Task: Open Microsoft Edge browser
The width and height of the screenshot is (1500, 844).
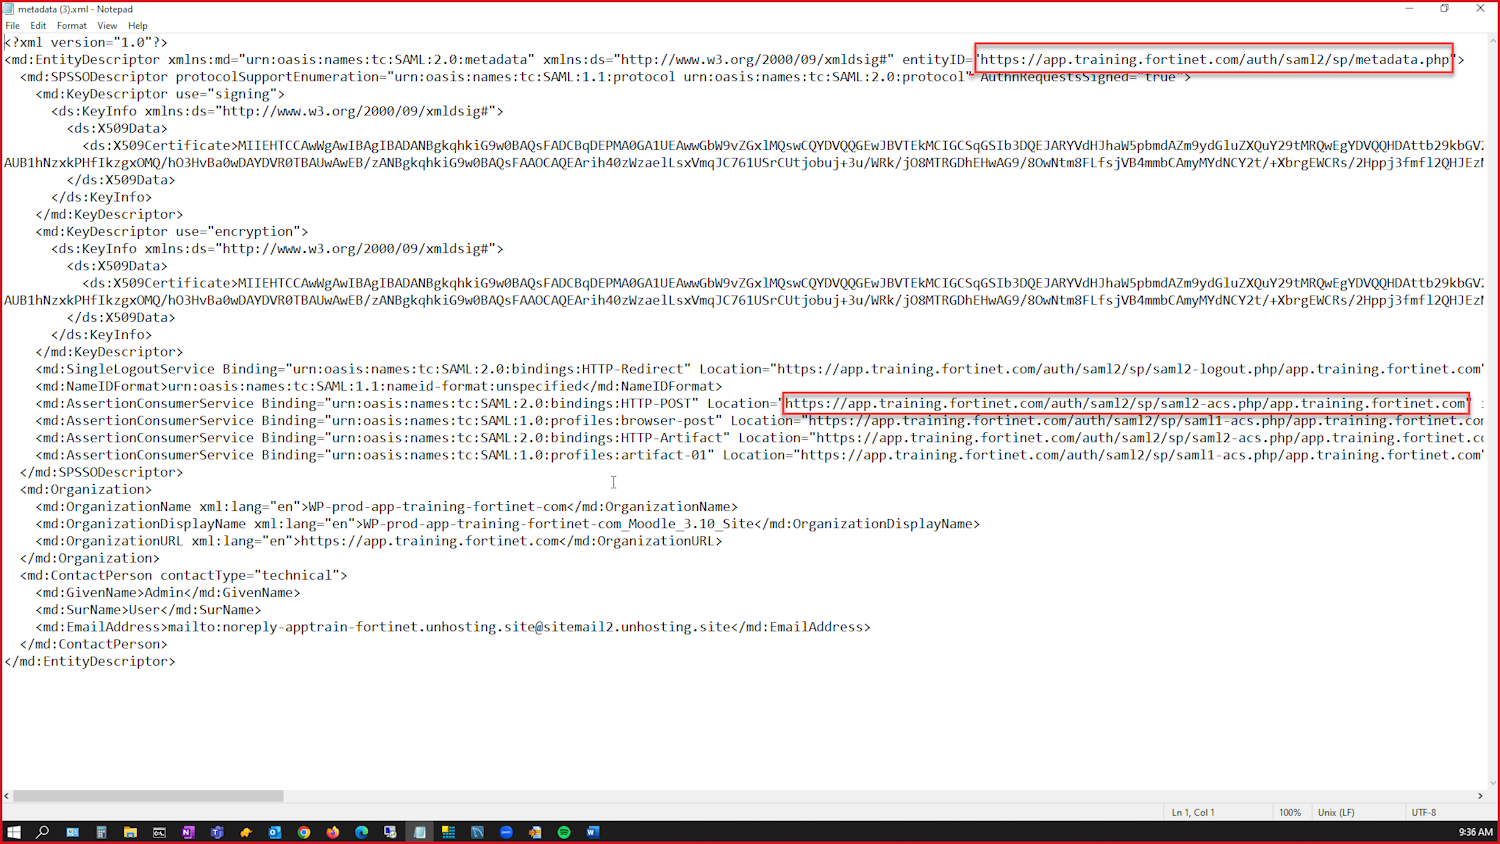Action: pyautogui.click(x=362, y=831)
